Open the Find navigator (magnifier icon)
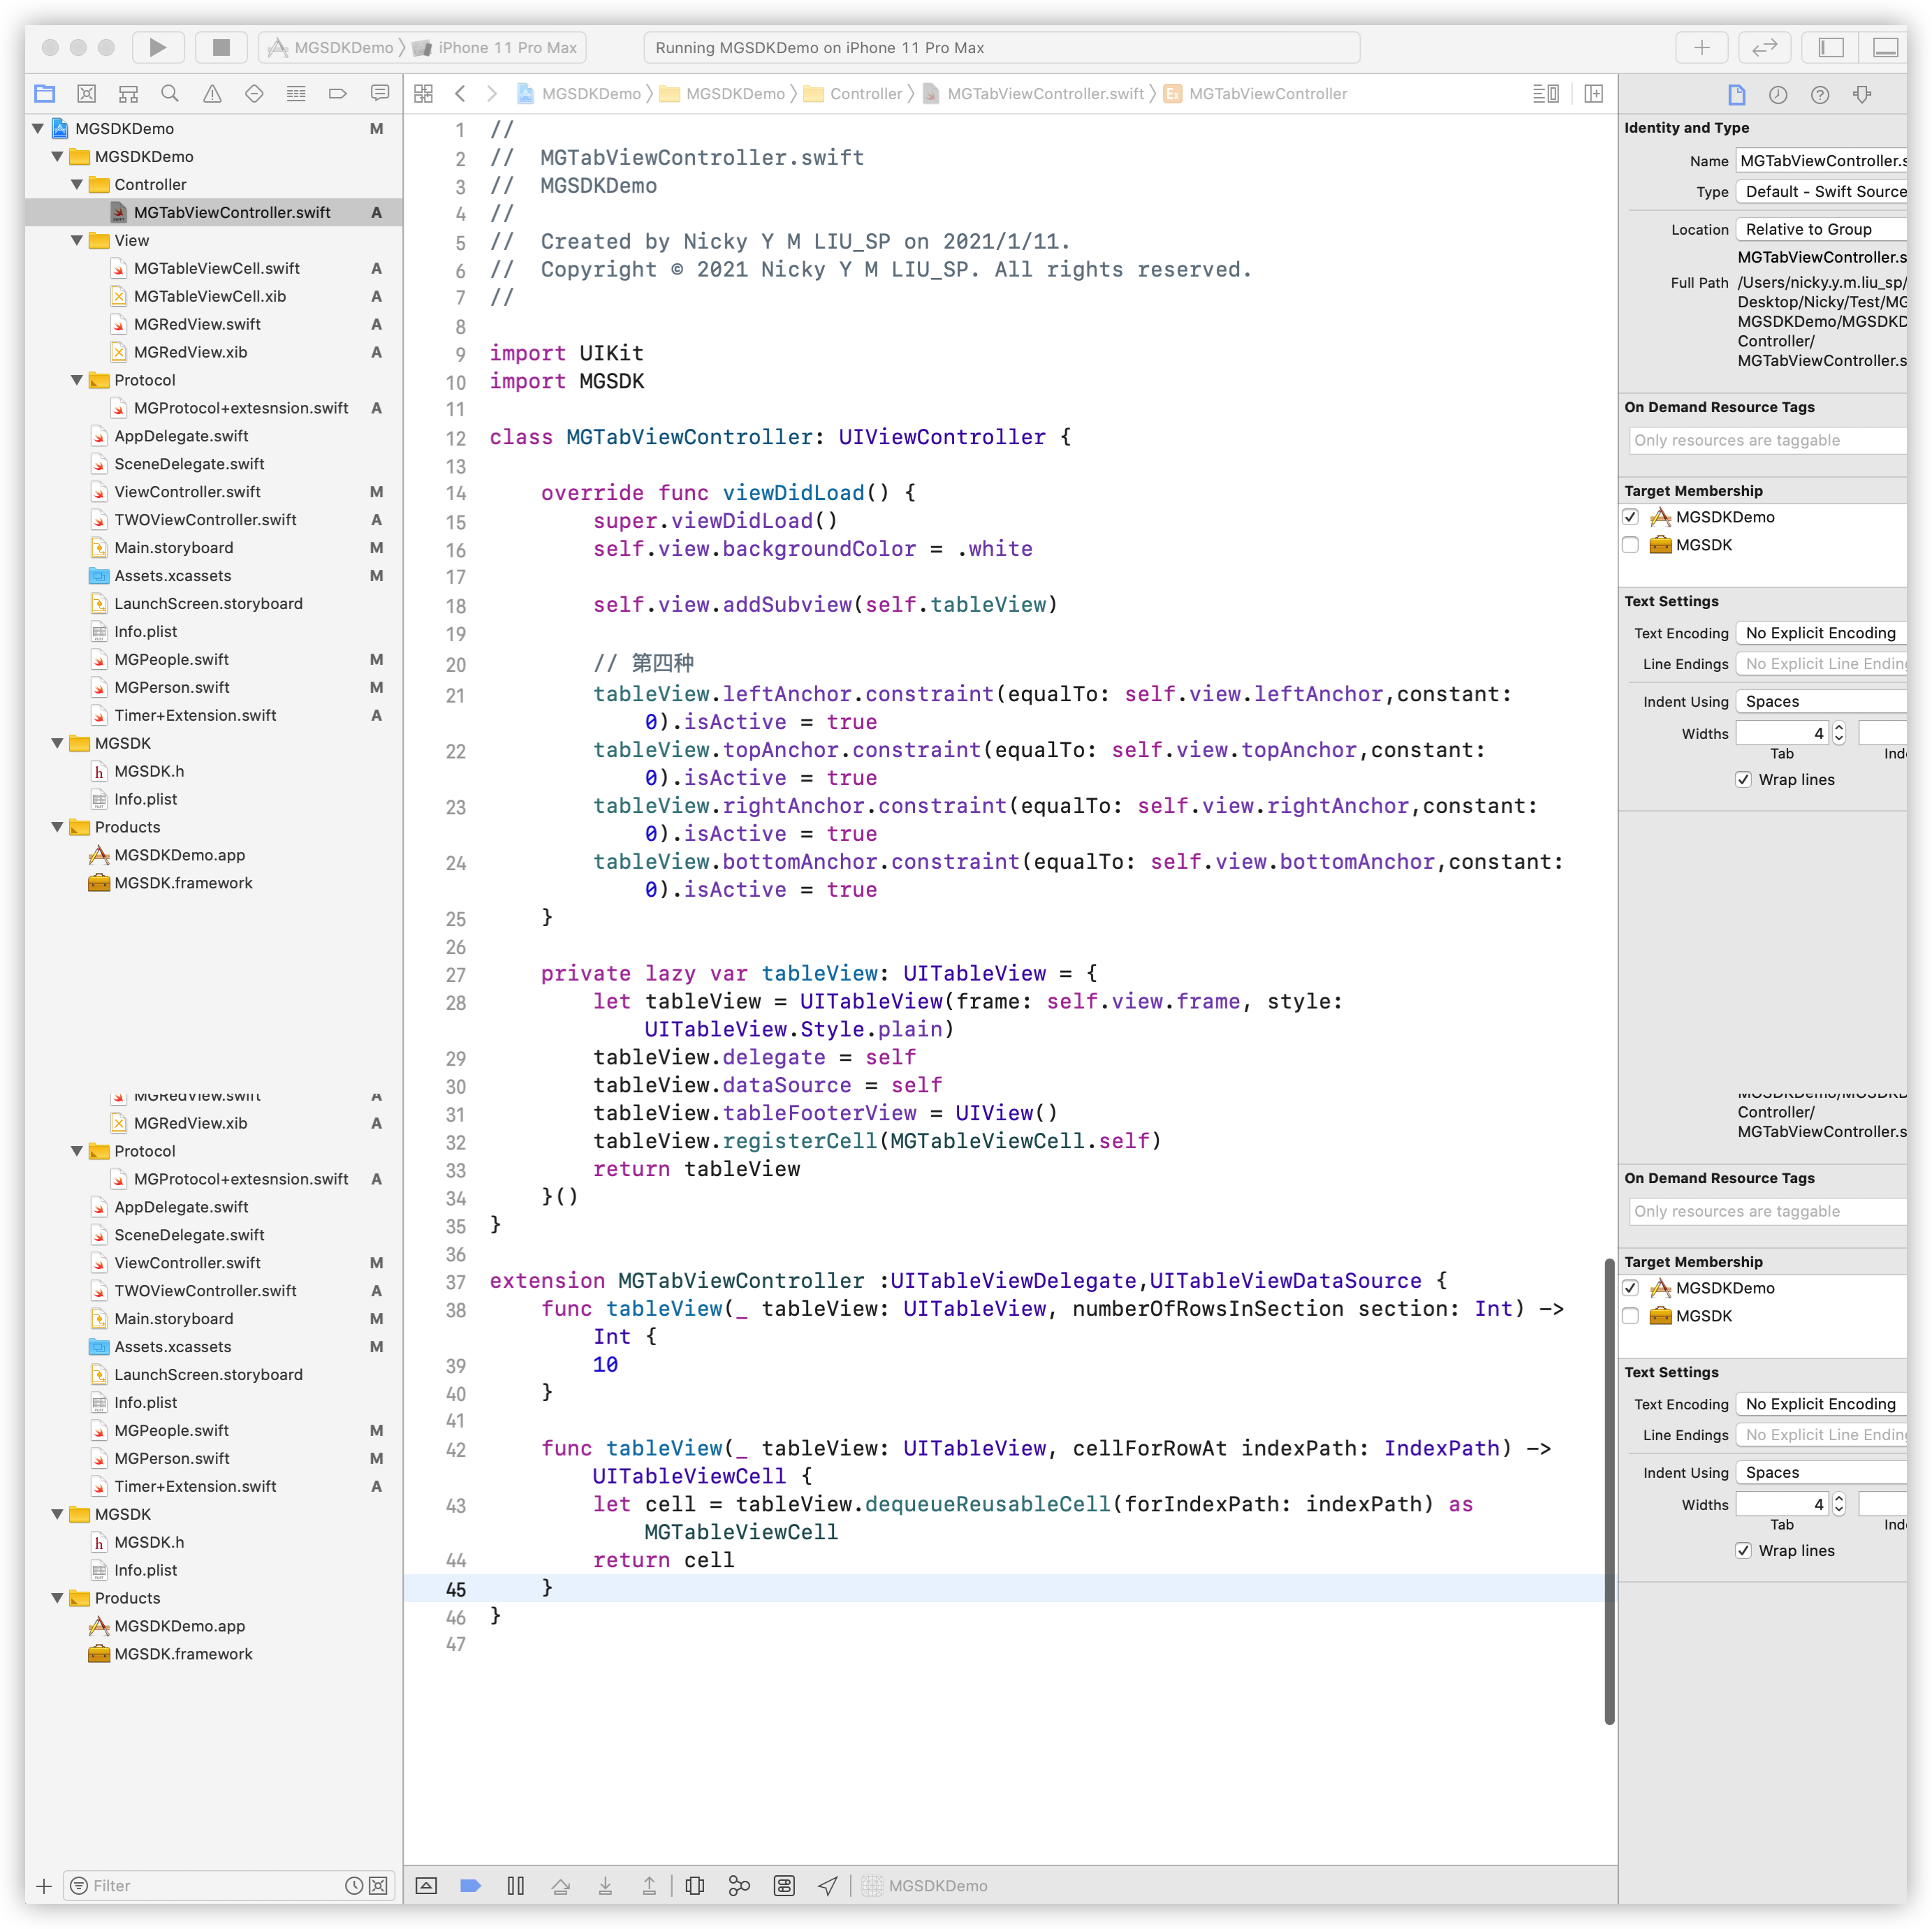Image resolution: width=1932 pixels, height=1929 pixels. [x=170, y=94]
